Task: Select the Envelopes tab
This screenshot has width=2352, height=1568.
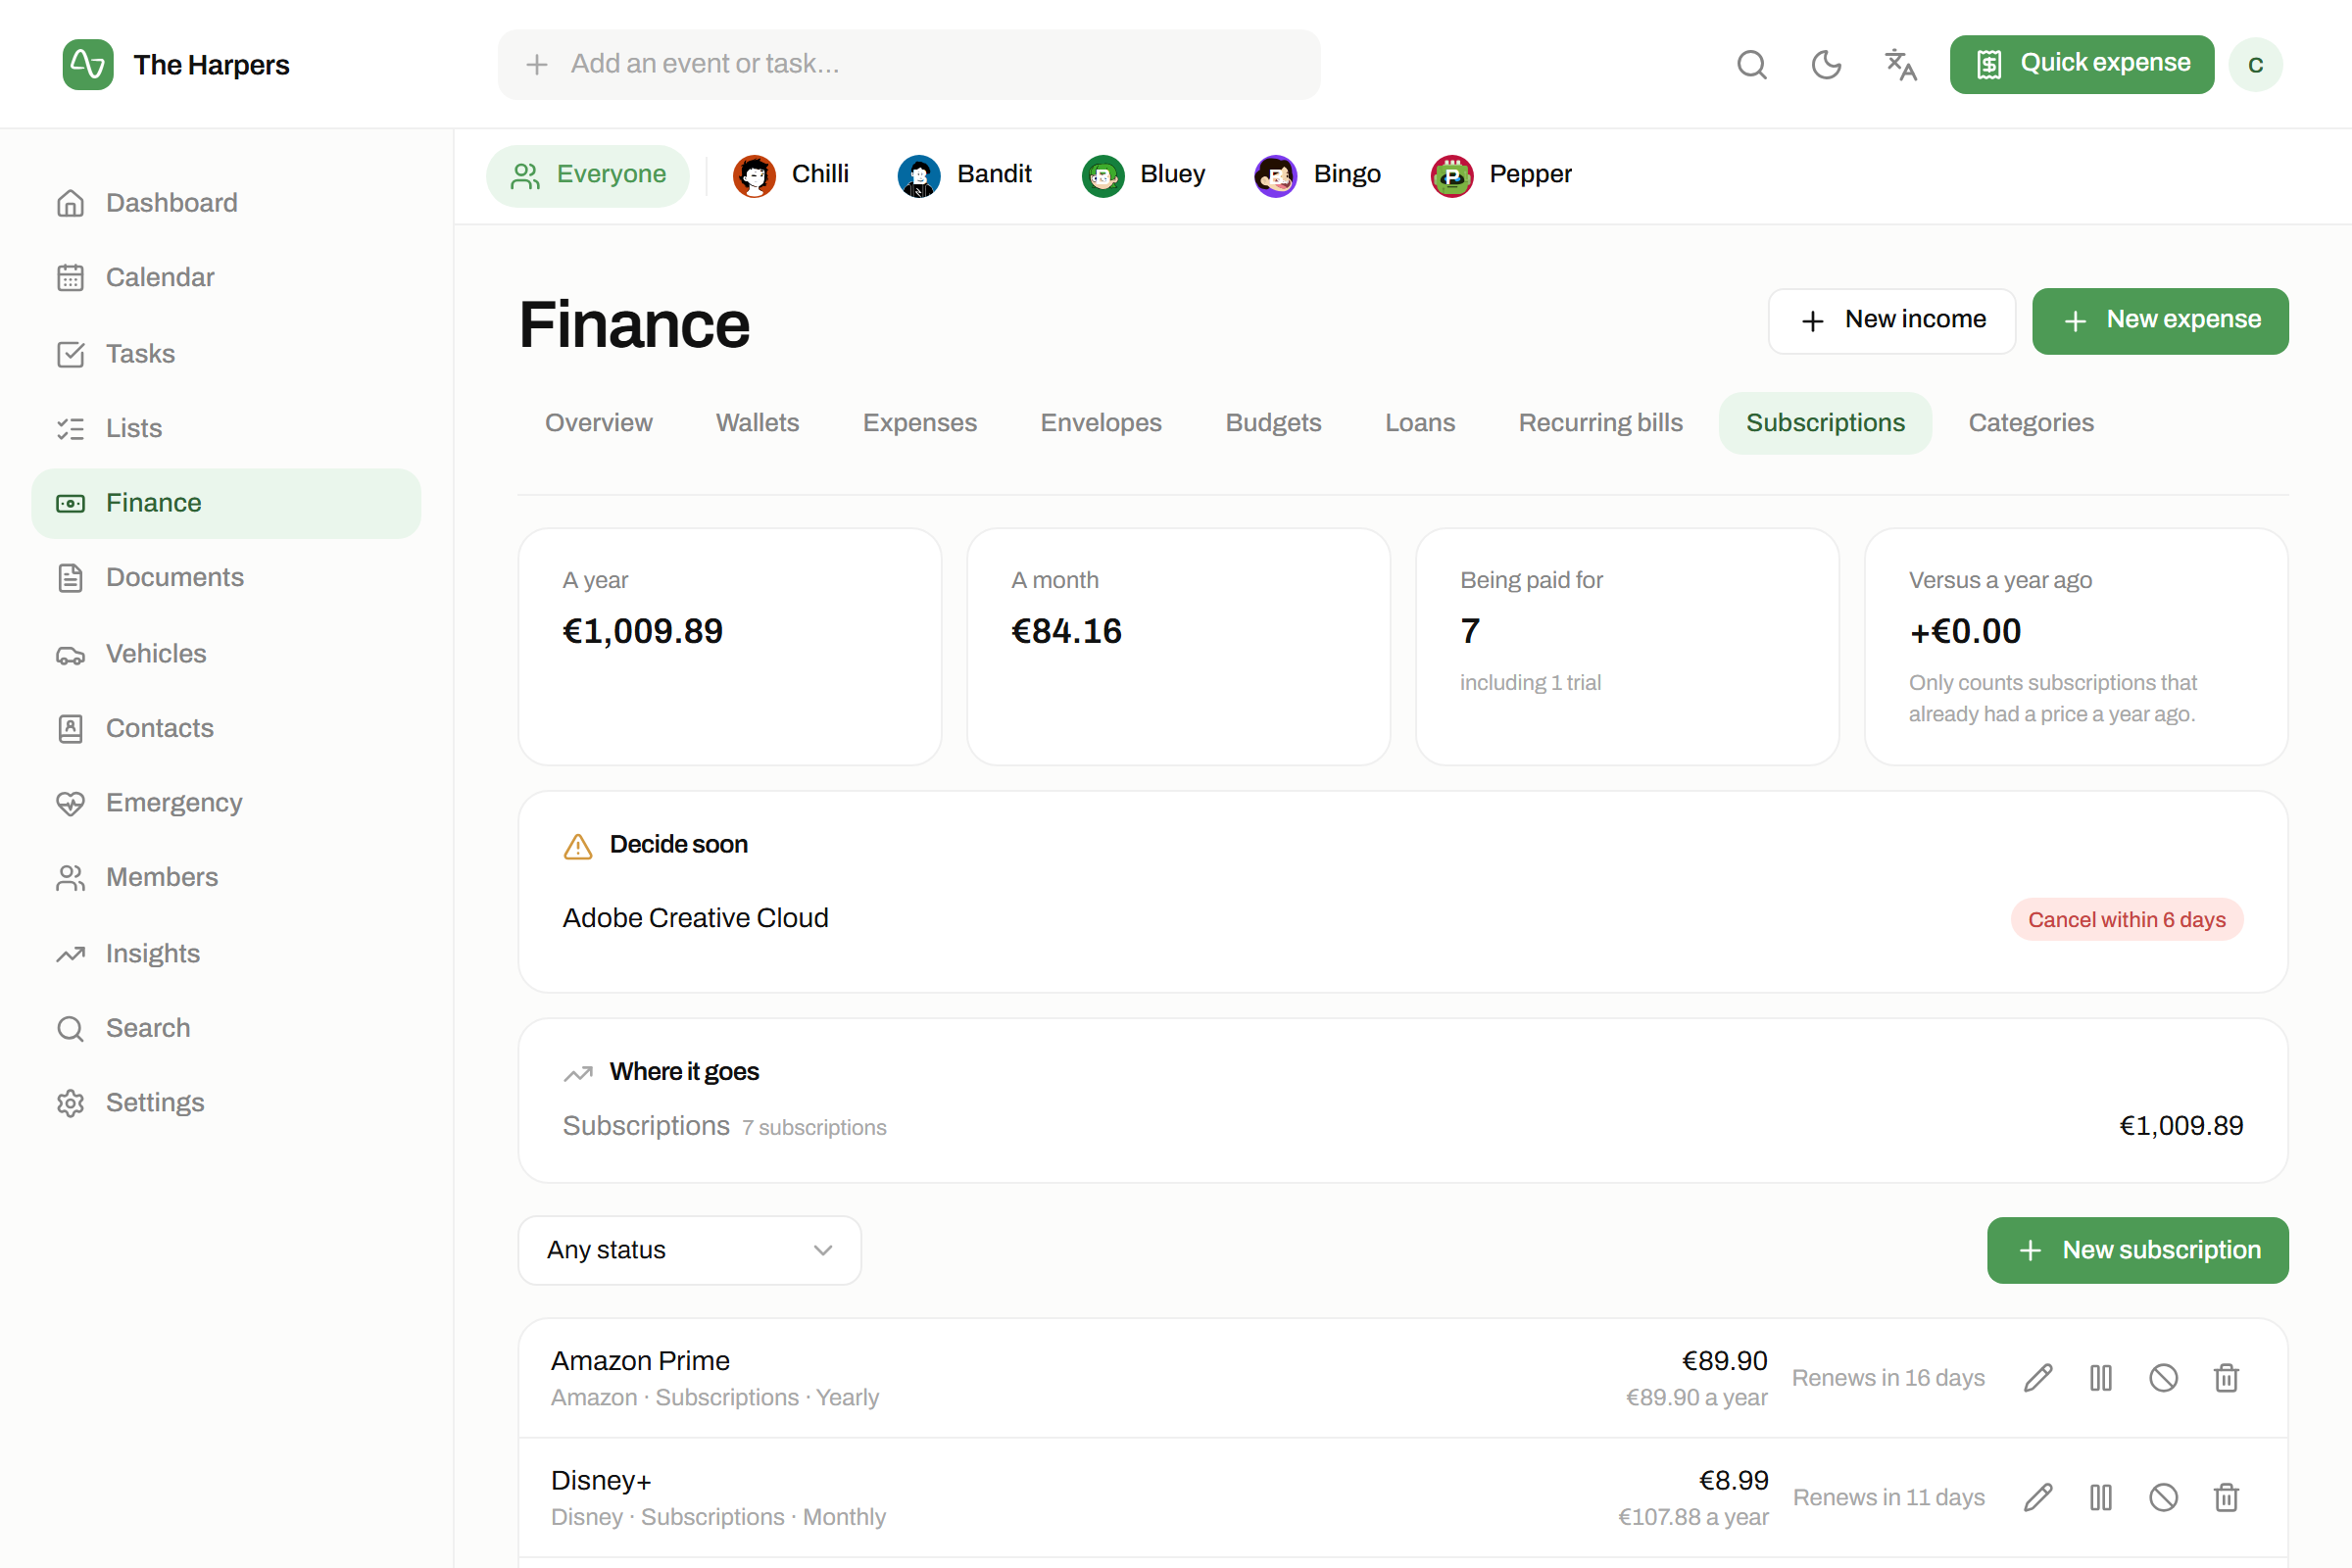Action: (x=1100, y=423)
